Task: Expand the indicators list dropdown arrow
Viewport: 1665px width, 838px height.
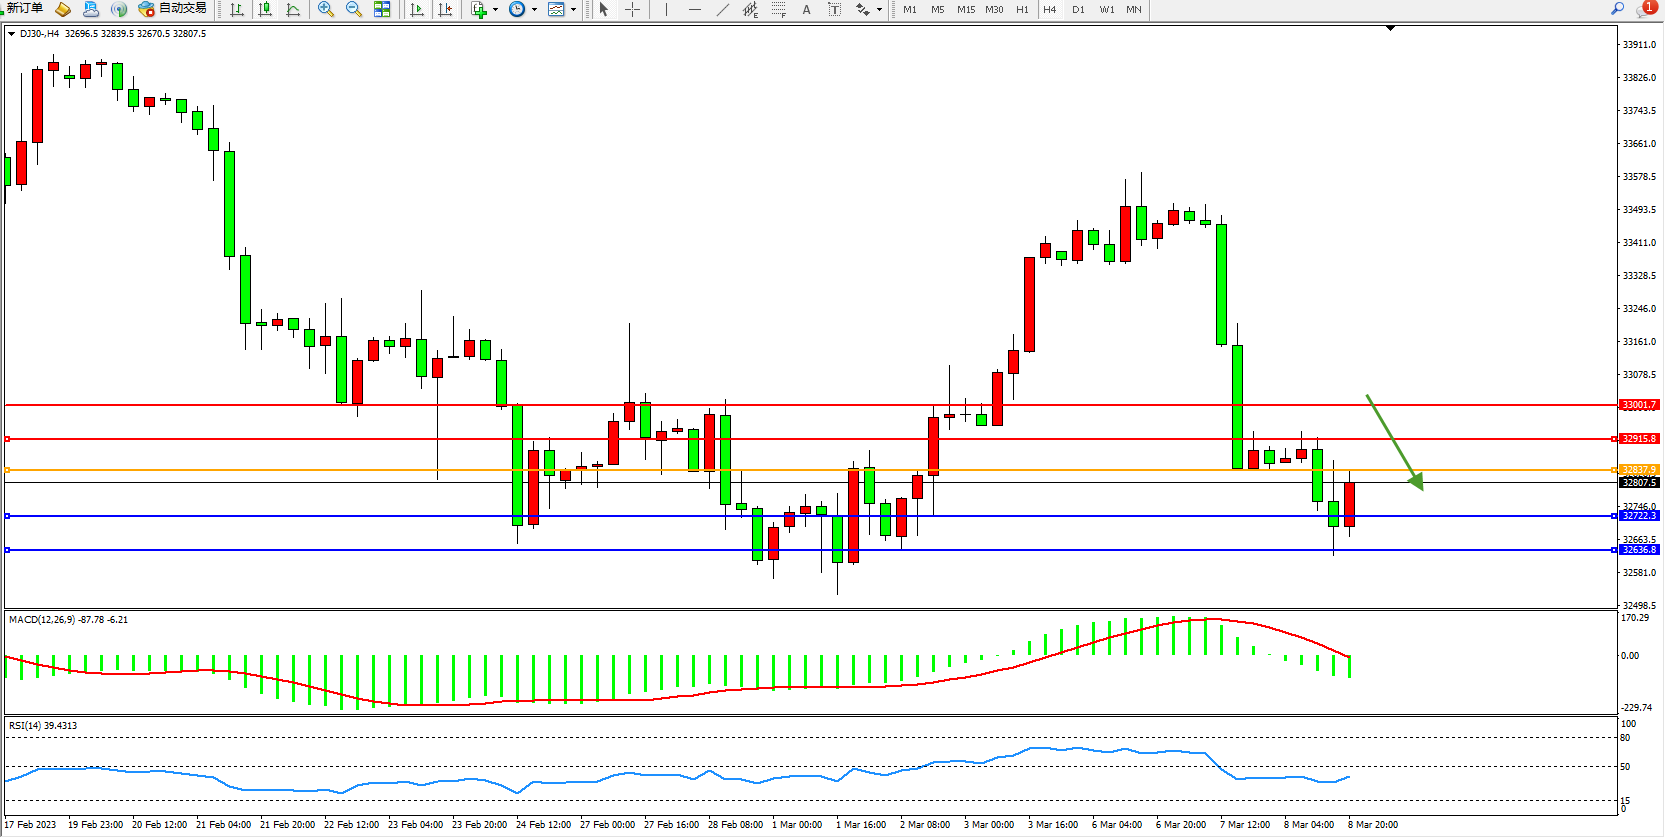Action: [x=495, y=10]
